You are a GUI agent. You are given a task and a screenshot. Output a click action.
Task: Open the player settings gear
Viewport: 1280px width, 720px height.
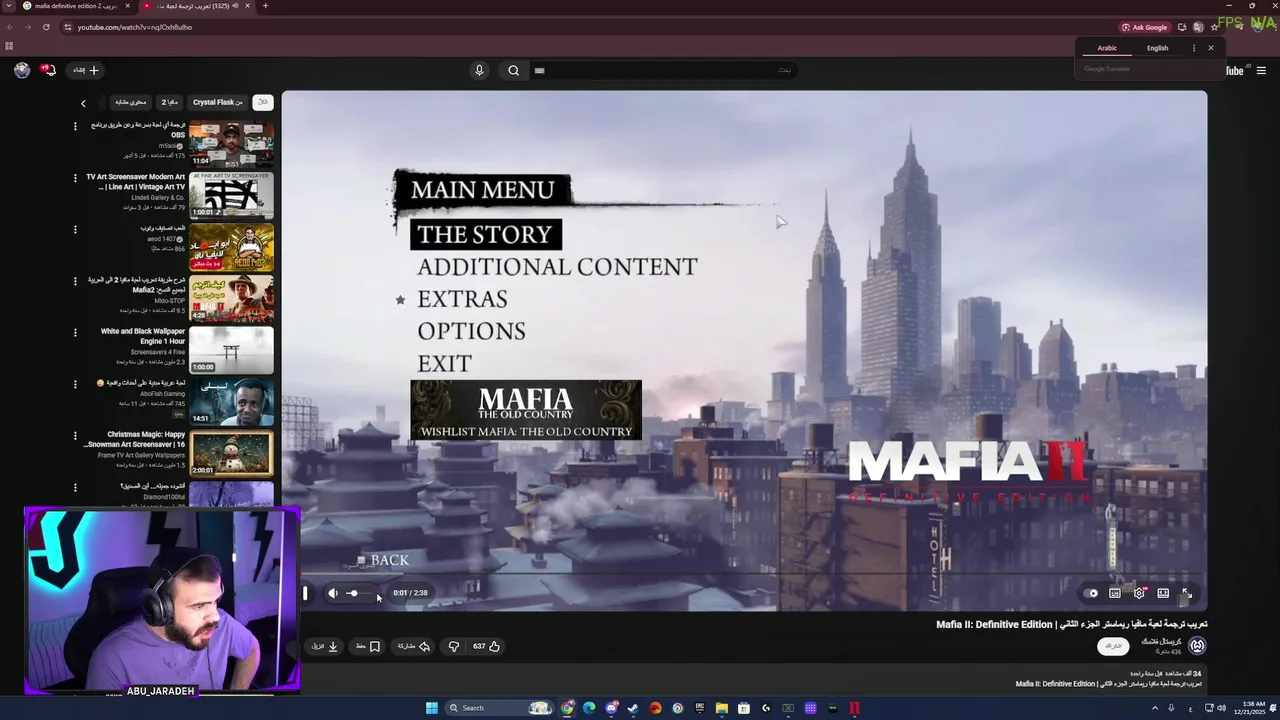pos(1139,593)
